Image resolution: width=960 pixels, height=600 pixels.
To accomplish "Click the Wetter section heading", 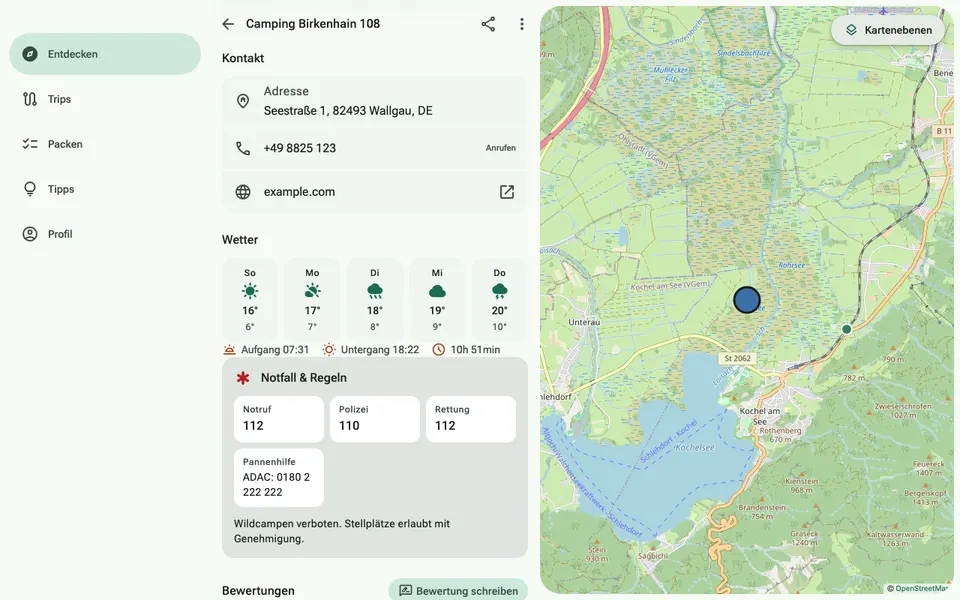I will click(240, 240).
